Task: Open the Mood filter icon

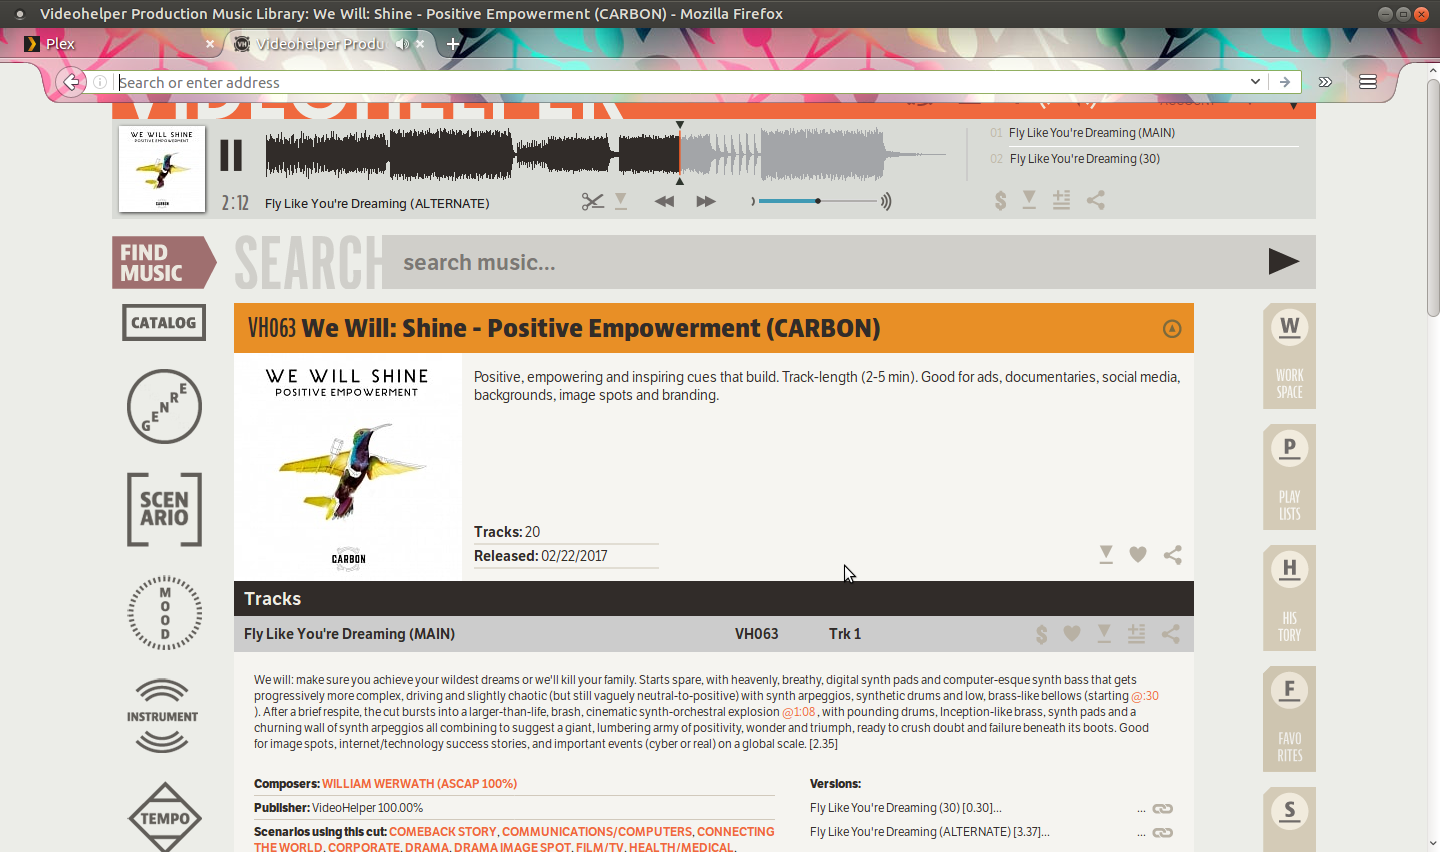Action: pyautogui.click(x=165, y=613)
